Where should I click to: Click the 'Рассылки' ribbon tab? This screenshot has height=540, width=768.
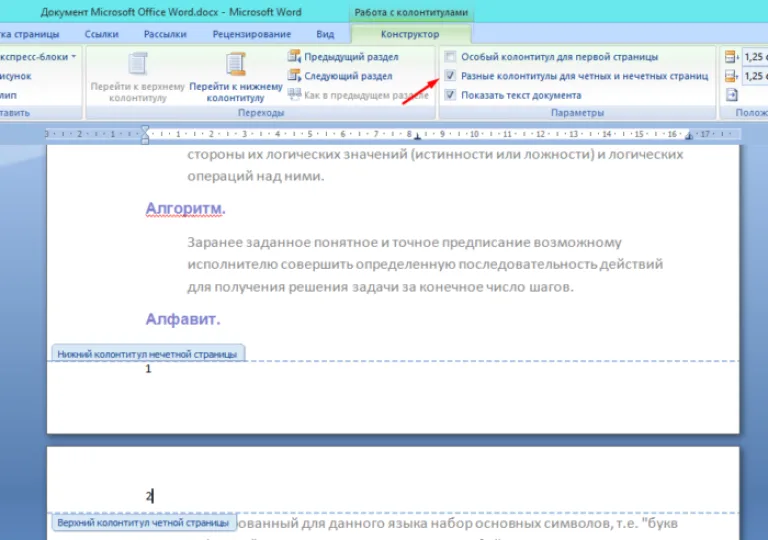pos(165,34)
